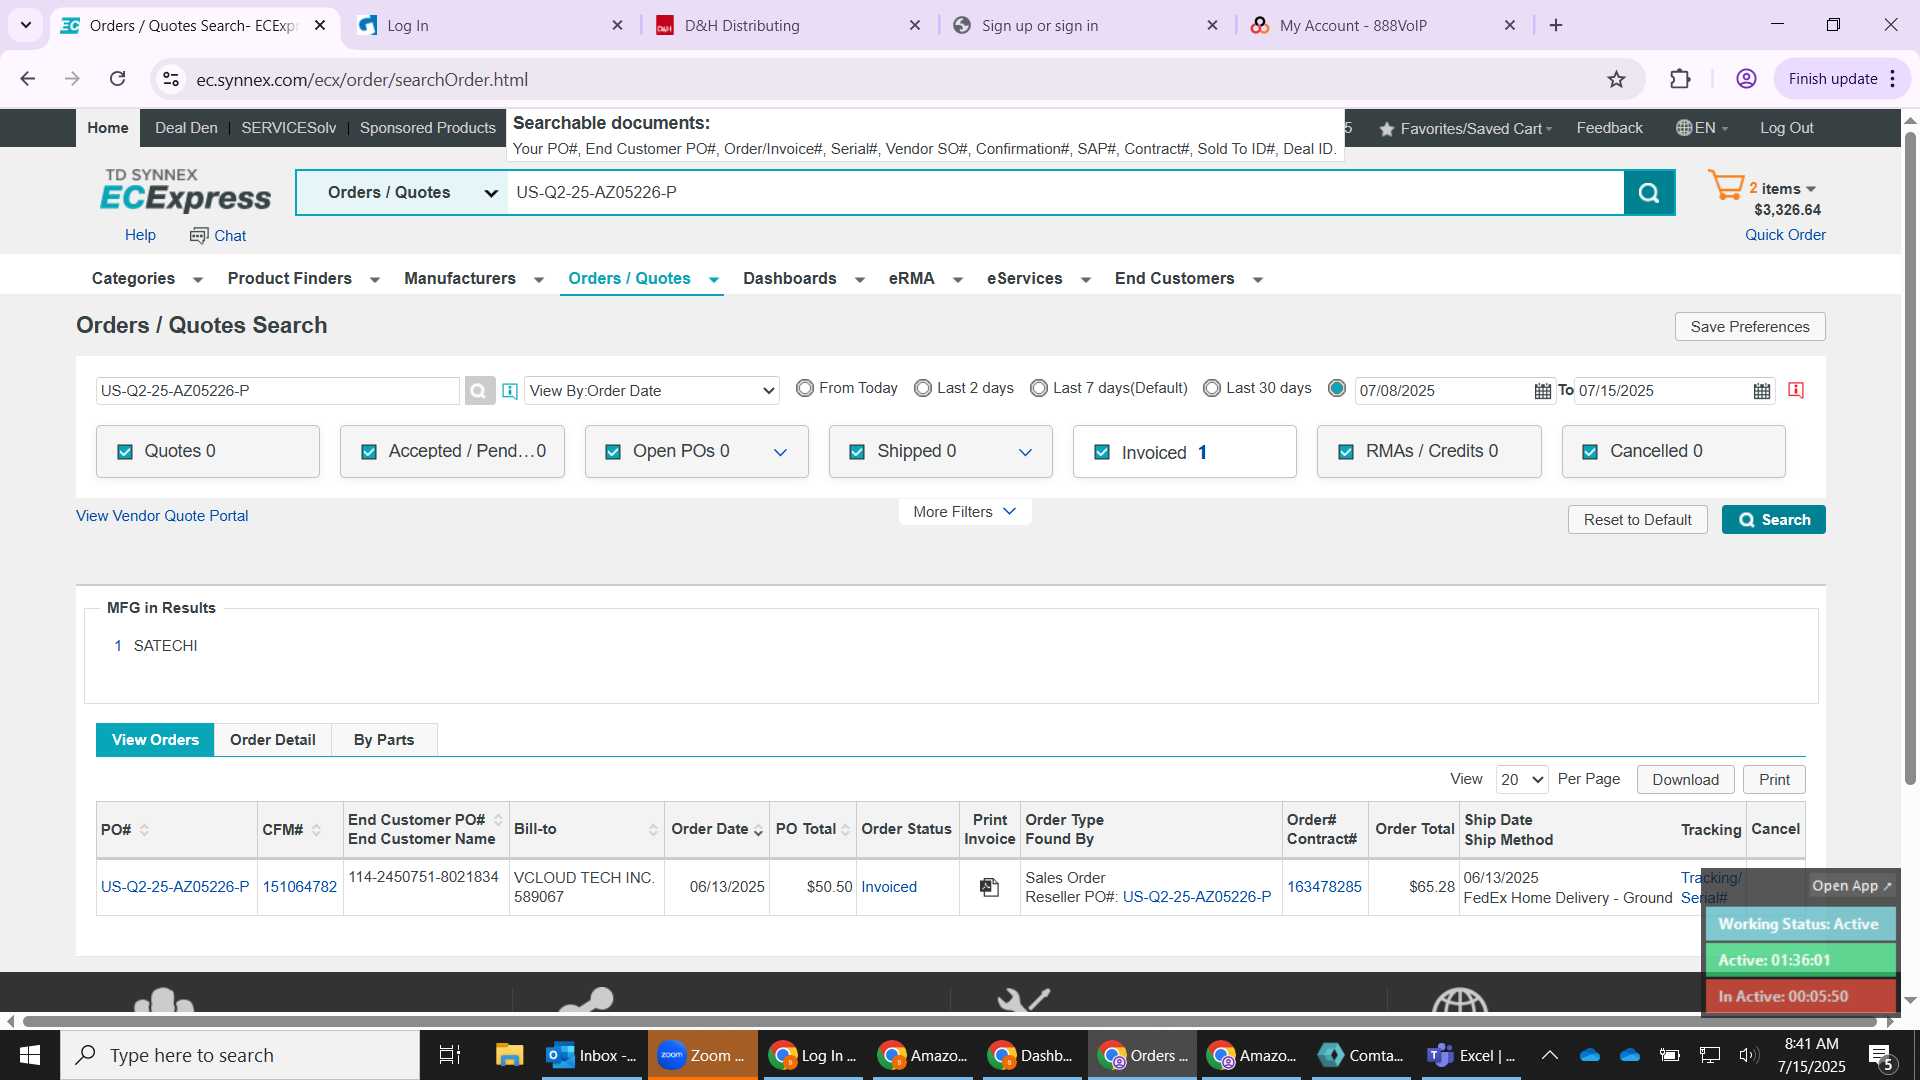1920x1080 pixels.
Task: Open the View Vendor Quote Portal link
Action: 162,516
